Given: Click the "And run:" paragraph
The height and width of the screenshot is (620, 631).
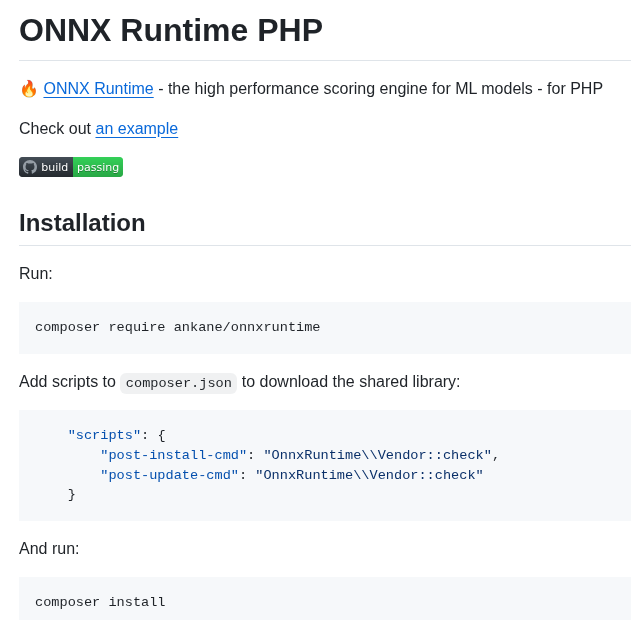Looking at the screenshot, I should (x=49, y=548).
